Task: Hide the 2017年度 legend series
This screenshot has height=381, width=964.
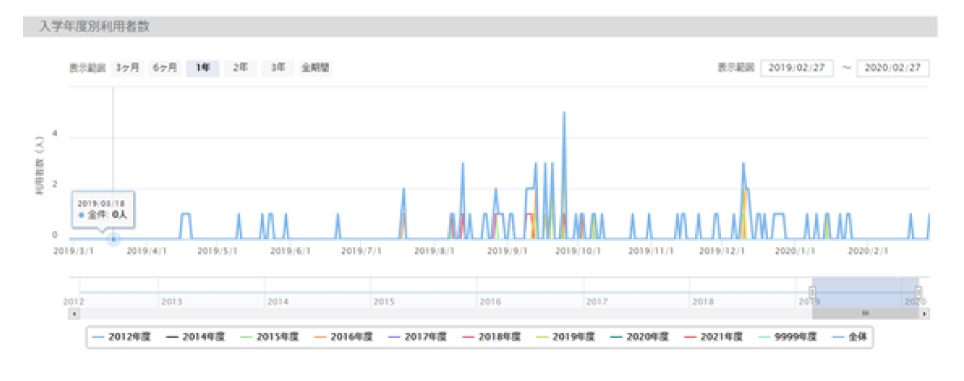Action: click(x=418, y=337)
